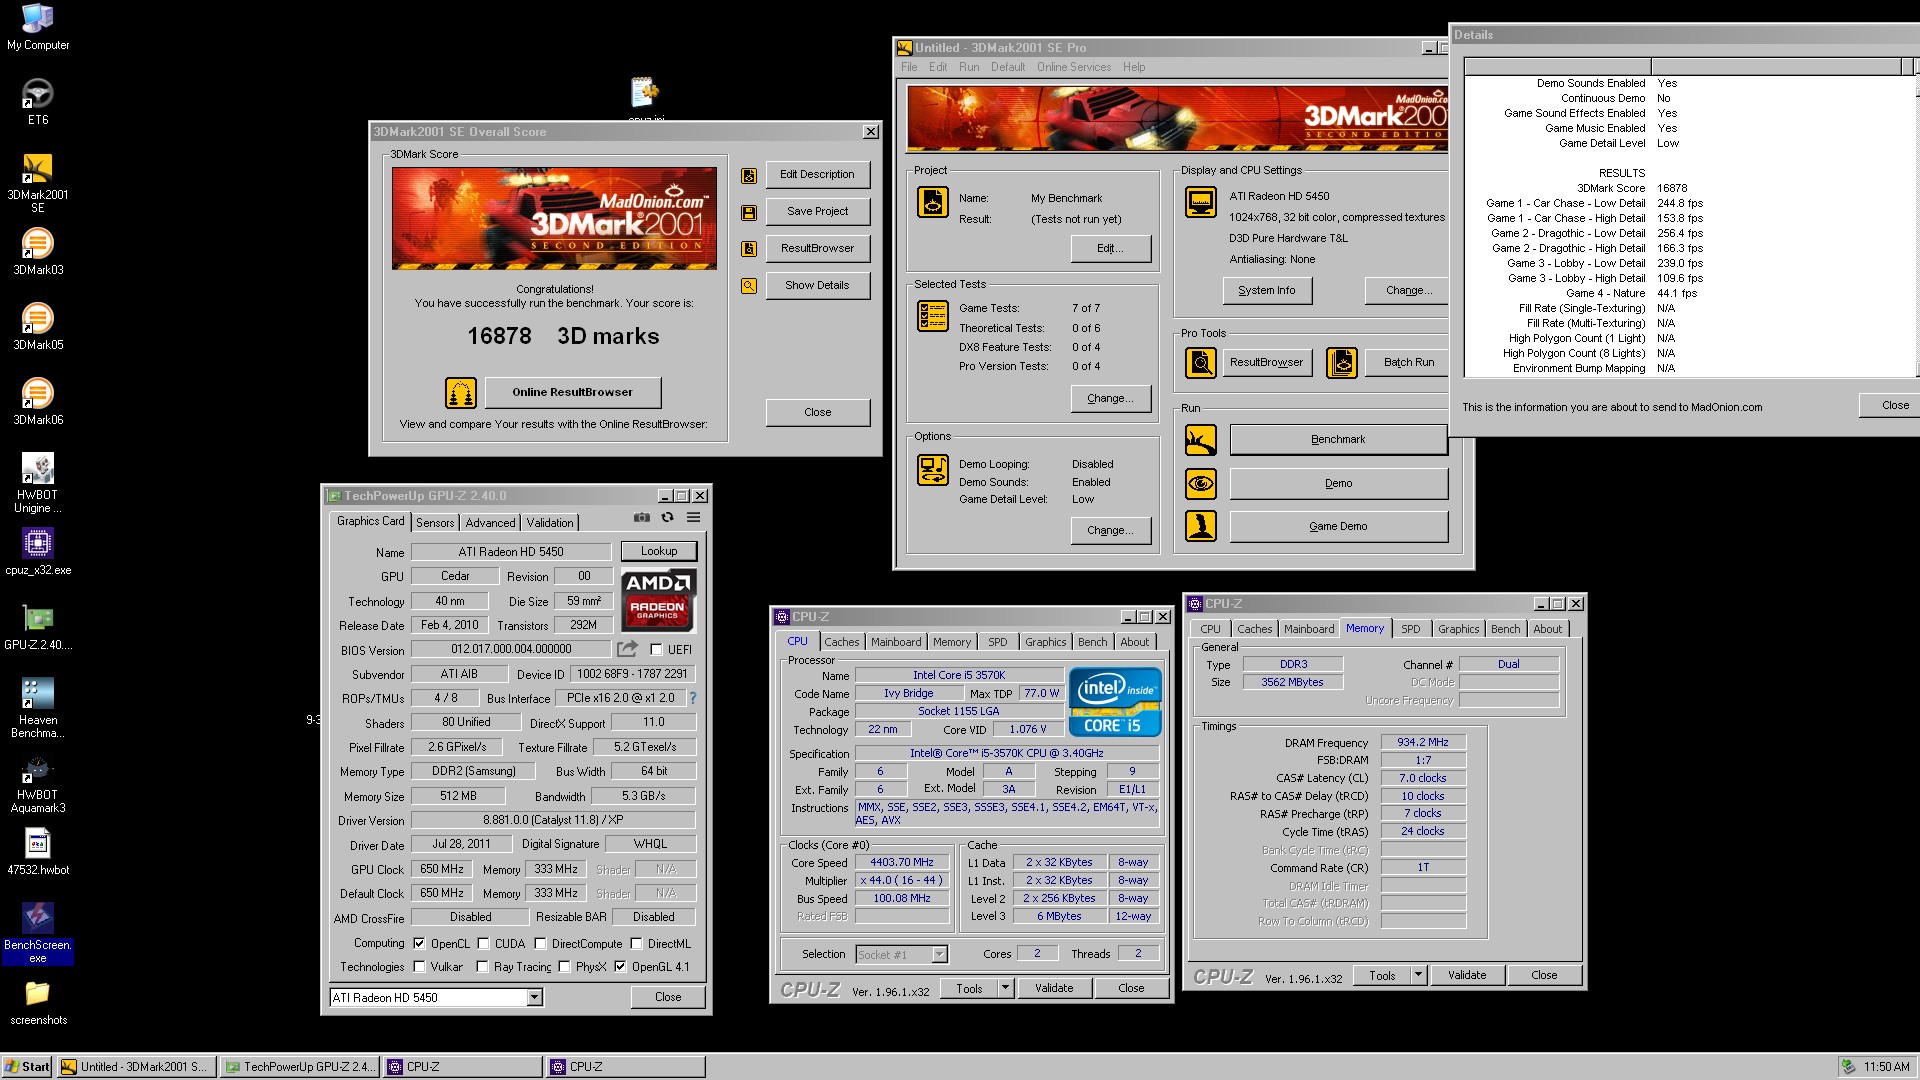Viewport: 1920px width, 1080px height.
Task: Switch to TechPowerUp GPU-Z taskbar item
Action: pyautogui.click(x=300, y=1067)
